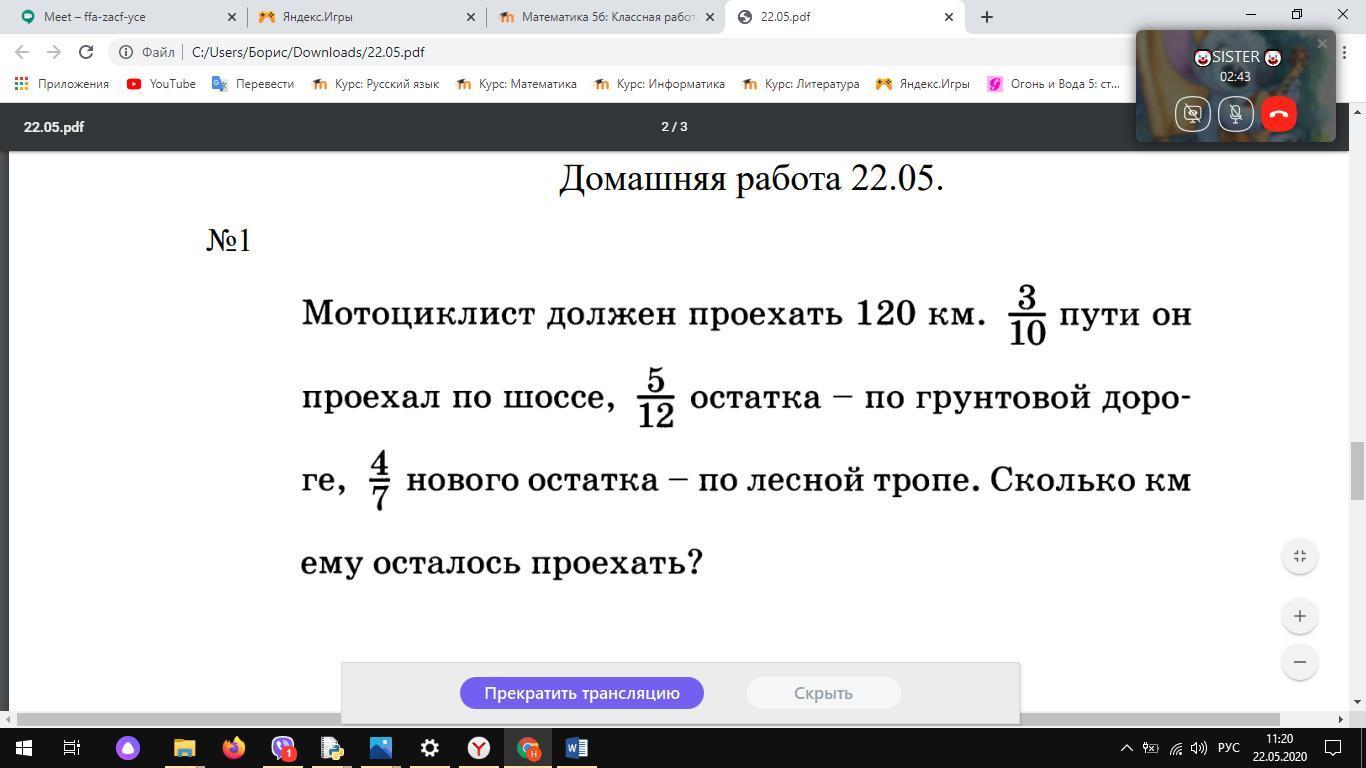Open the Курс: Математика bookmark
1366x768 pixels.
click(x=517, y=84)
